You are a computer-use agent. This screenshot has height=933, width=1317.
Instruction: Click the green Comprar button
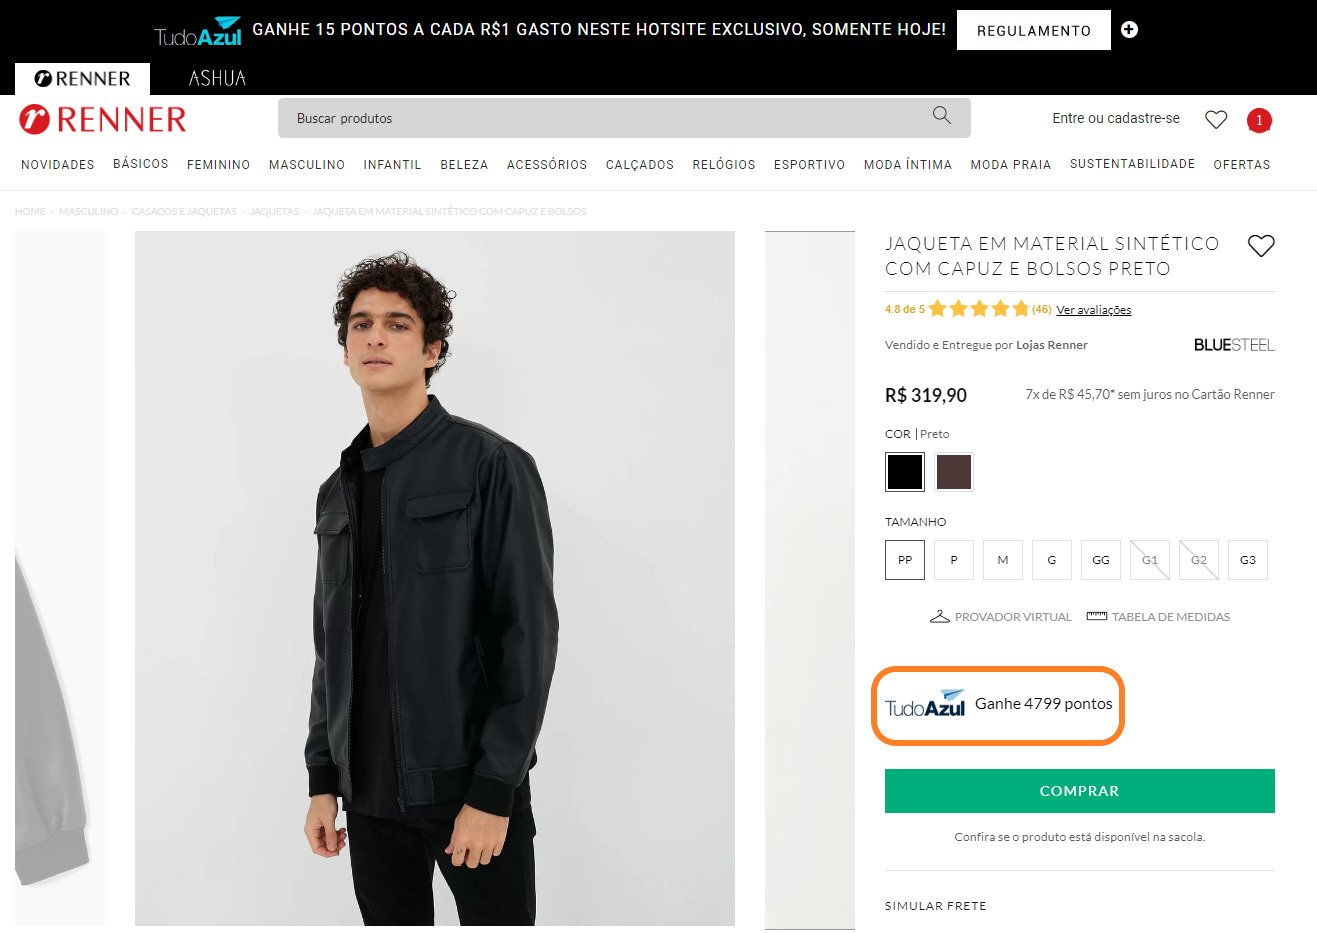(x=1079, y=791)
